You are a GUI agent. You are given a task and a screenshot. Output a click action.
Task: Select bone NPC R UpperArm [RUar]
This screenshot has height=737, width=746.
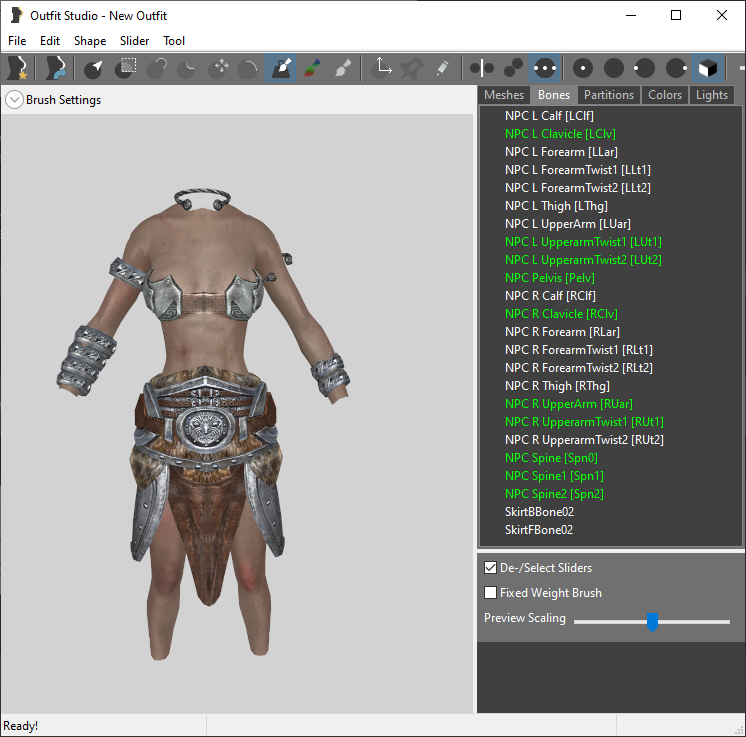click(569, 404)
